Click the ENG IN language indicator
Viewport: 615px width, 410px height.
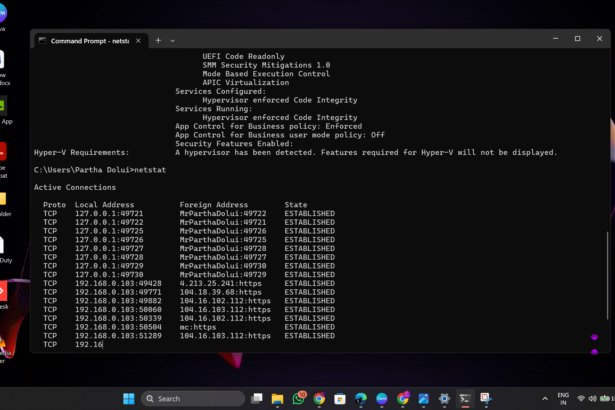point(563,399)
